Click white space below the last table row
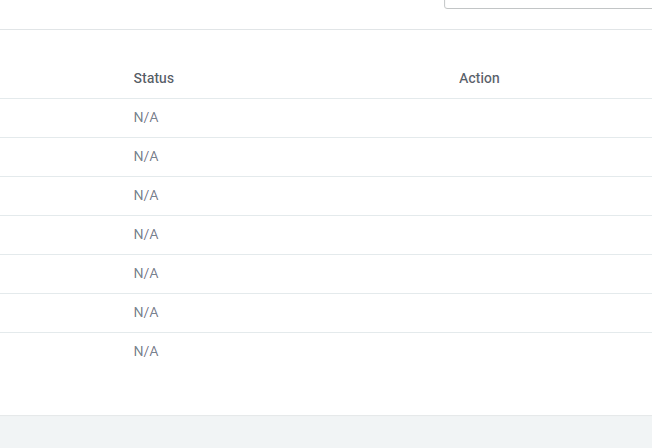Screen dimensions: 652x448 coord(326,392)
